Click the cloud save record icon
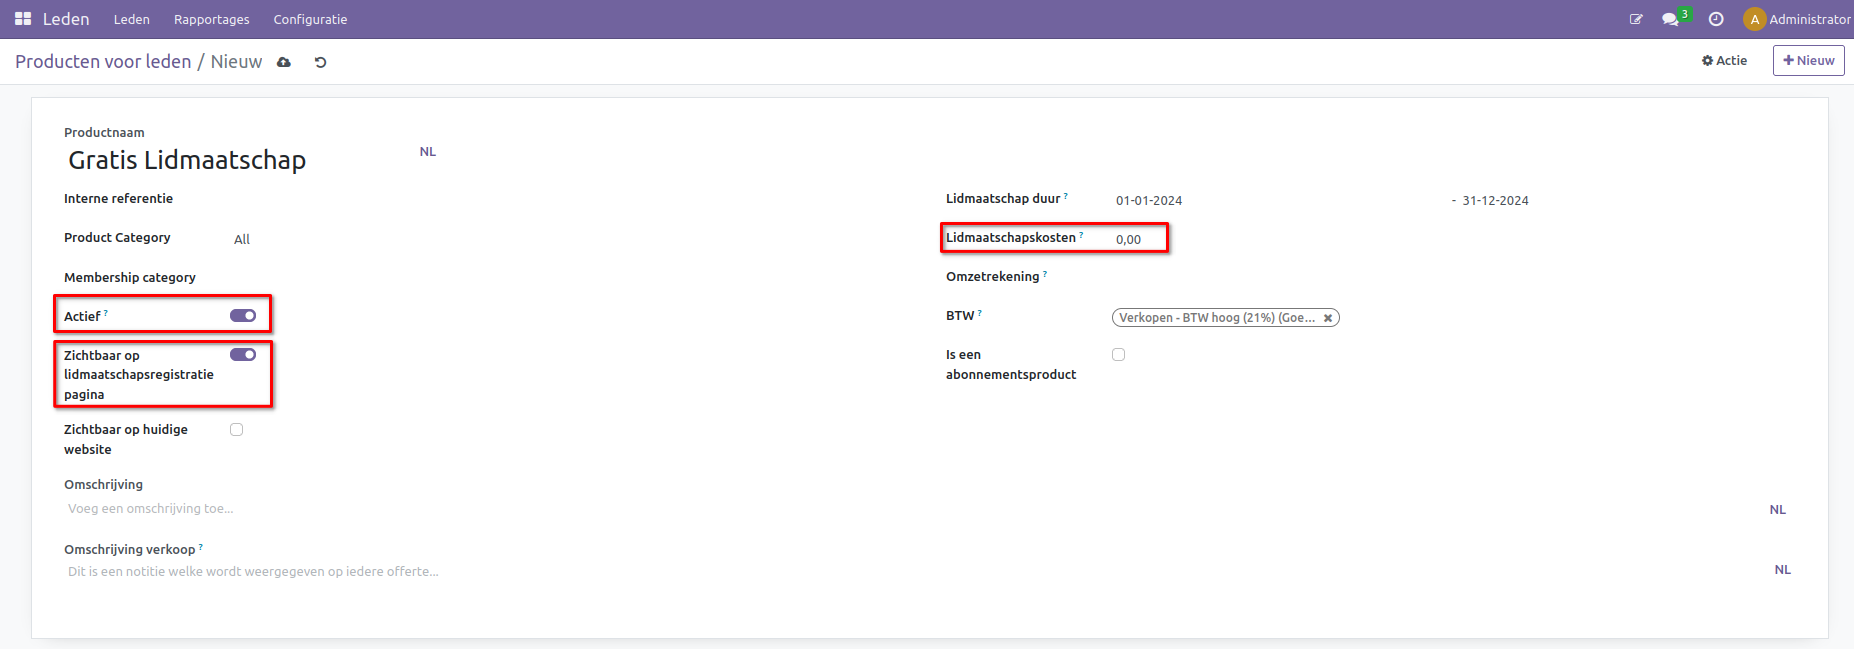This screenshot has height=649, width=1854. tap(284, 62)
